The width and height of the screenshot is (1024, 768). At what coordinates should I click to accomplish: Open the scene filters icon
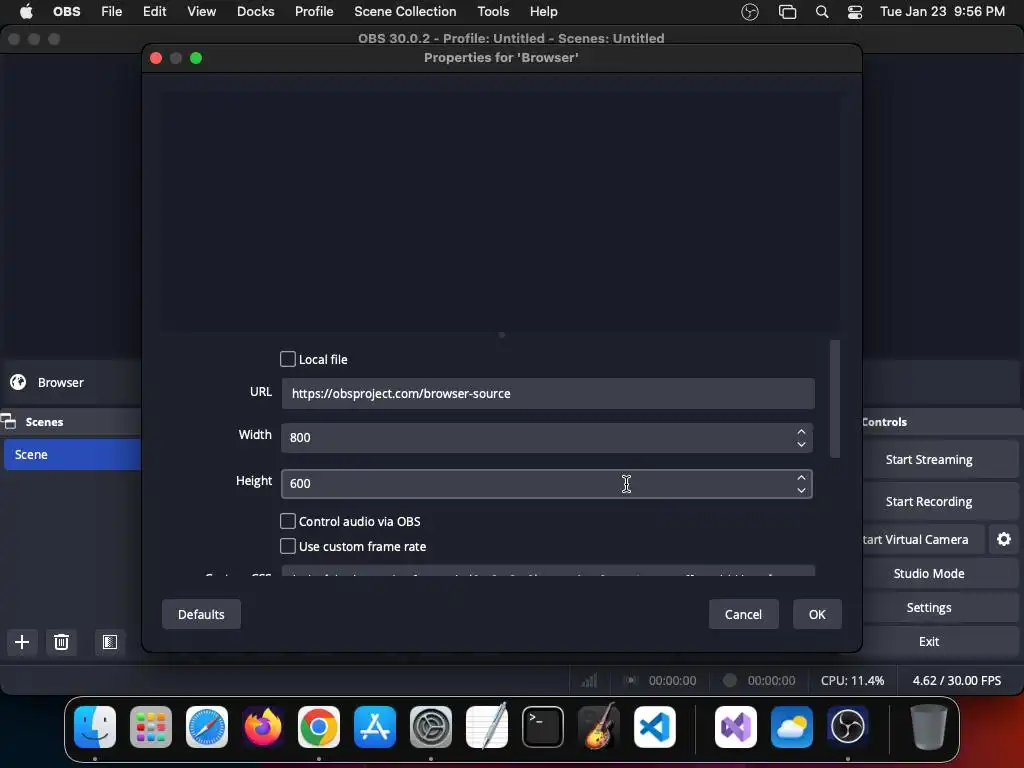110,642
